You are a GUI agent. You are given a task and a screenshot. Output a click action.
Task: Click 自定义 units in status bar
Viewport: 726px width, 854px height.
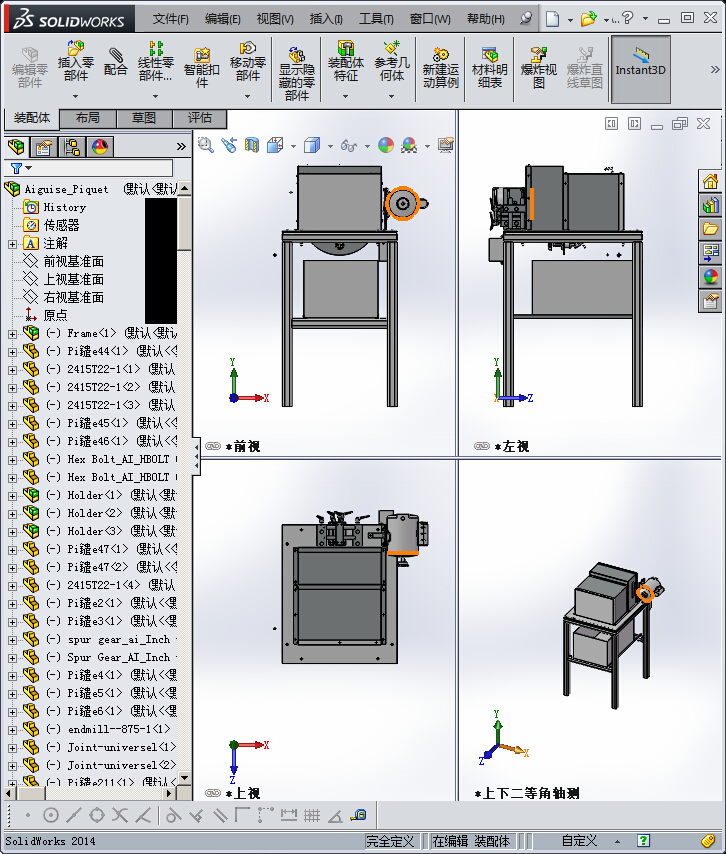pyautogui.click(x=579, y=841)
